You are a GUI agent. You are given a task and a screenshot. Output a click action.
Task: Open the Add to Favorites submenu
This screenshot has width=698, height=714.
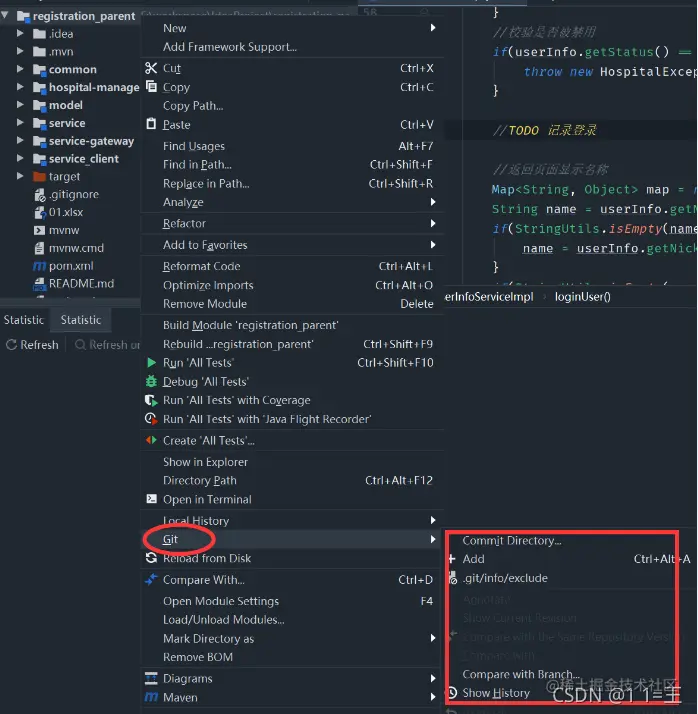tap(292, 245)
